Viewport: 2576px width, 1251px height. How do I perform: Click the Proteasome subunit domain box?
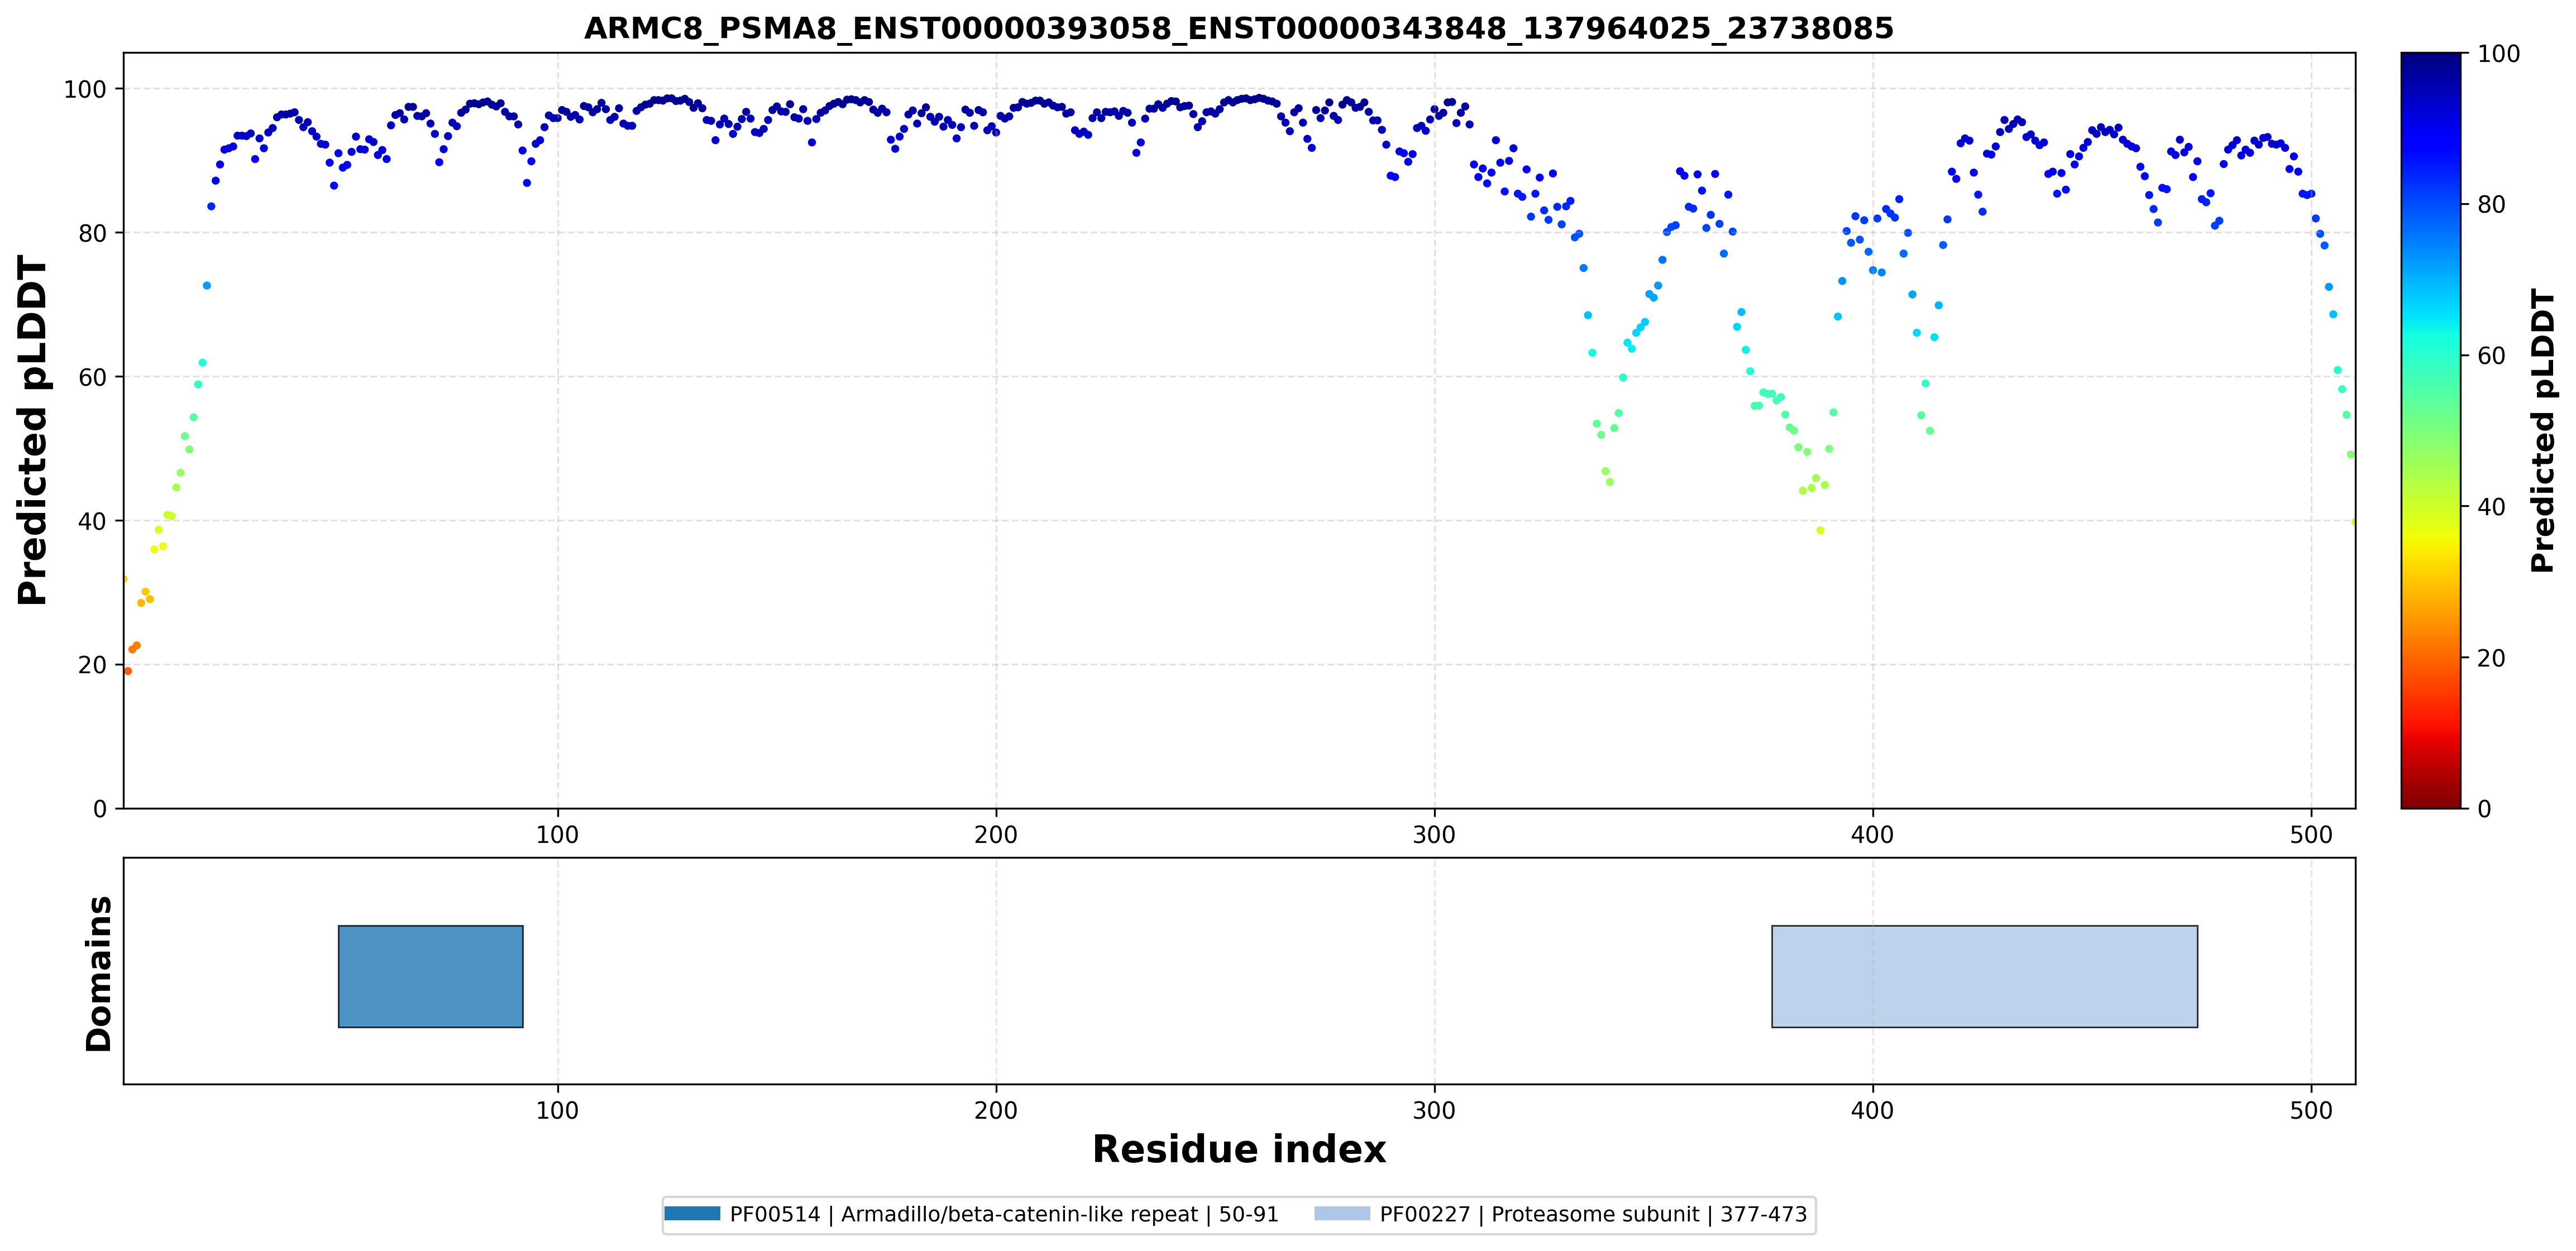click(1985, 976)
